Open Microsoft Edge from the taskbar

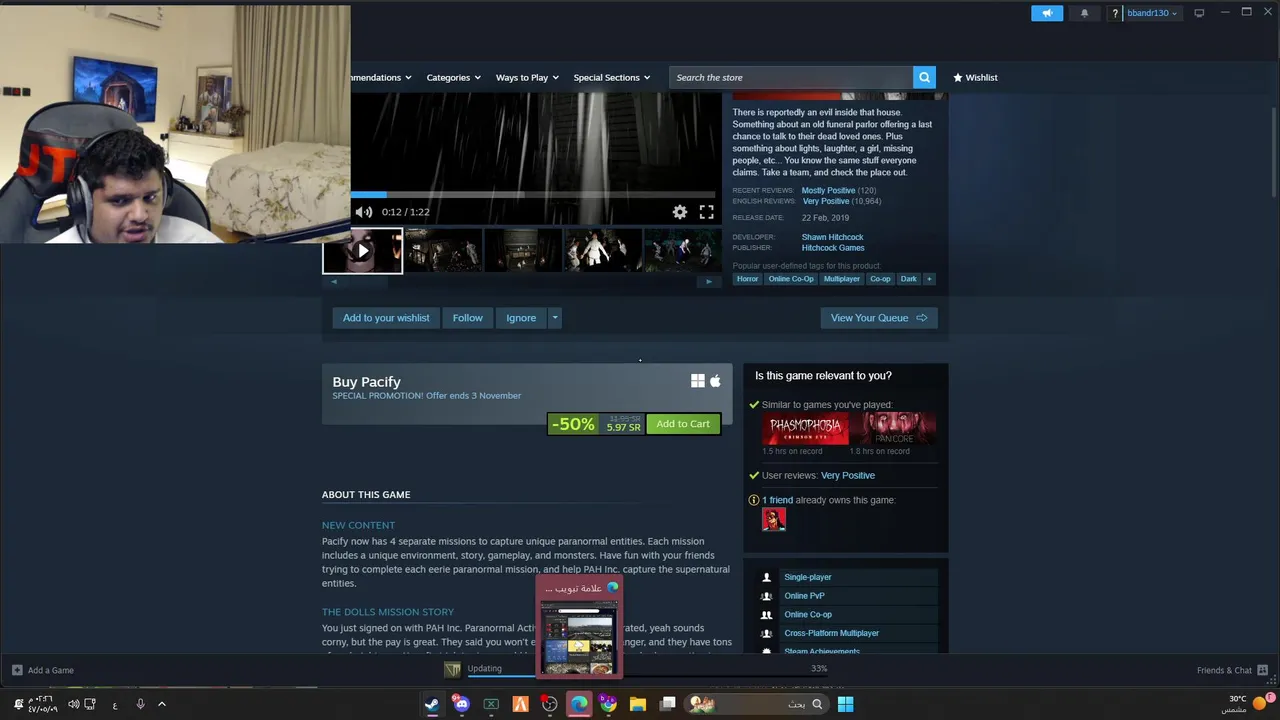pyautogui.click(x=579, y=704)
